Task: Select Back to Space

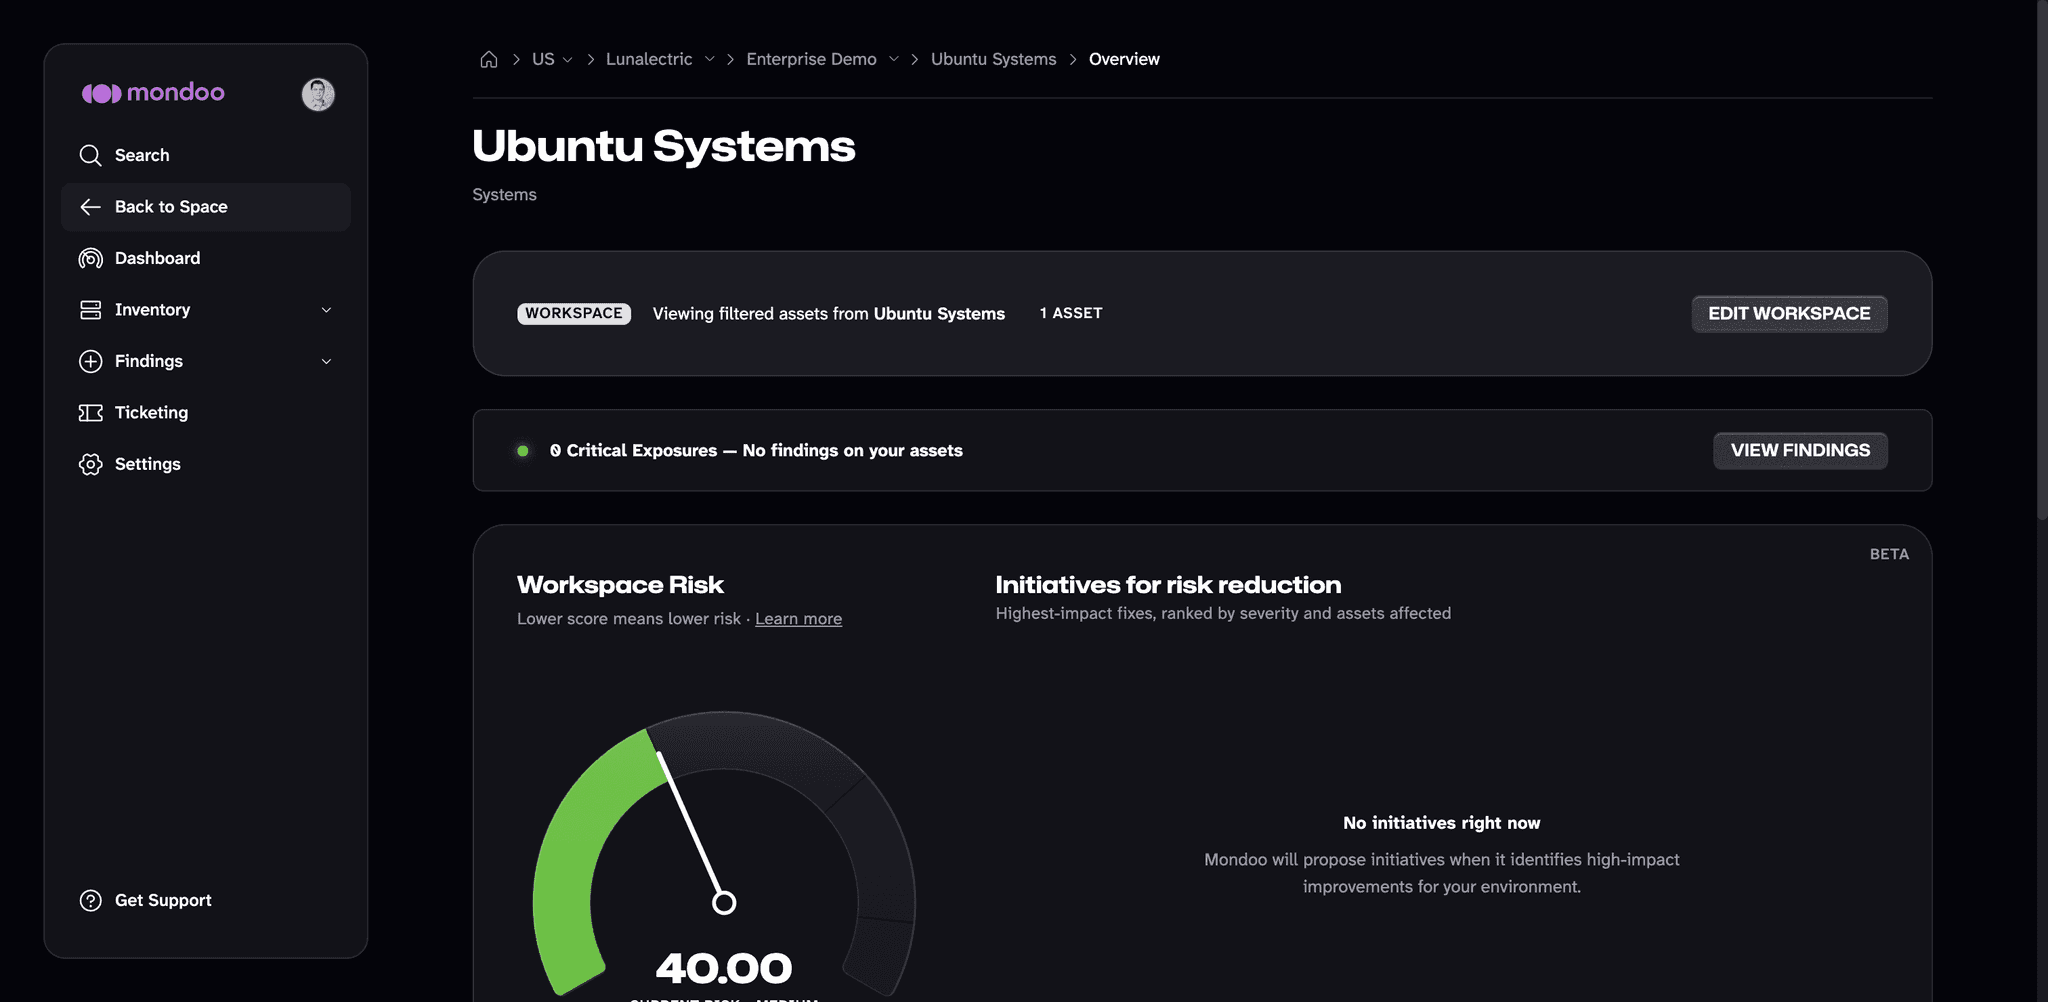Action: [205, 207]
